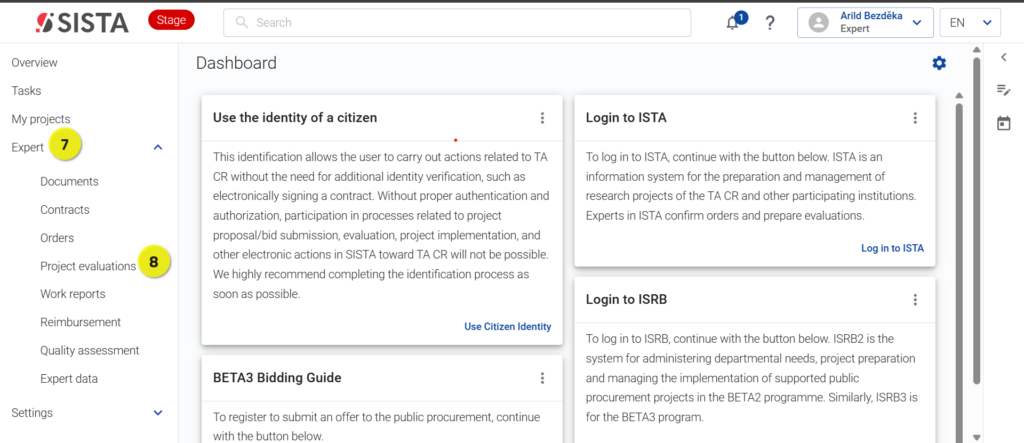Image resolution: width=1024 pixels, height=443 pixels.
Task: Open options menu on BETA3 Bidding Guide card
Action: [542, 378]
